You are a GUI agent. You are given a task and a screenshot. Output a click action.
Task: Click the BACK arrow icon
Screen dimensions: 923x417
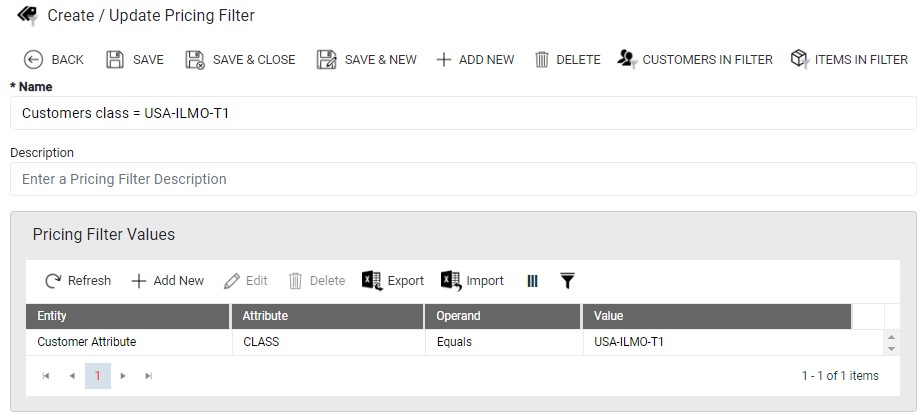coord(34,59)
